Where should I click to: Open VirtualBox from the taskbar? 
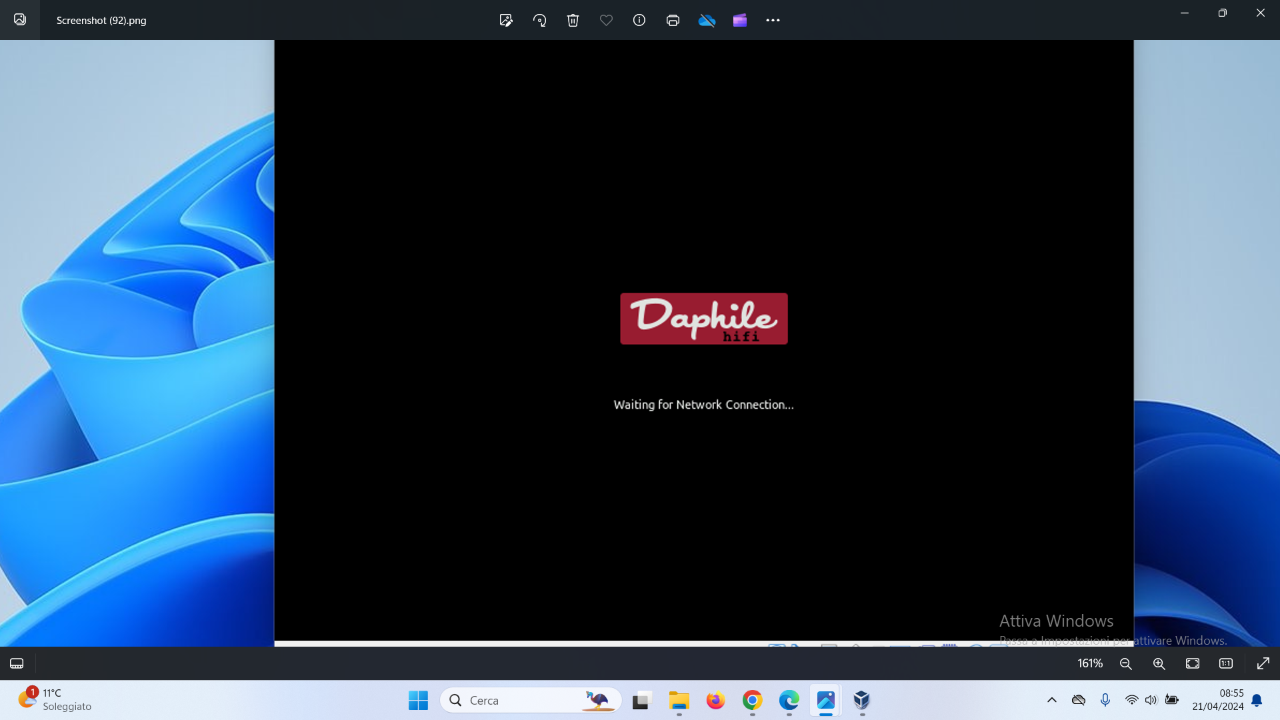tap(862, 700)
